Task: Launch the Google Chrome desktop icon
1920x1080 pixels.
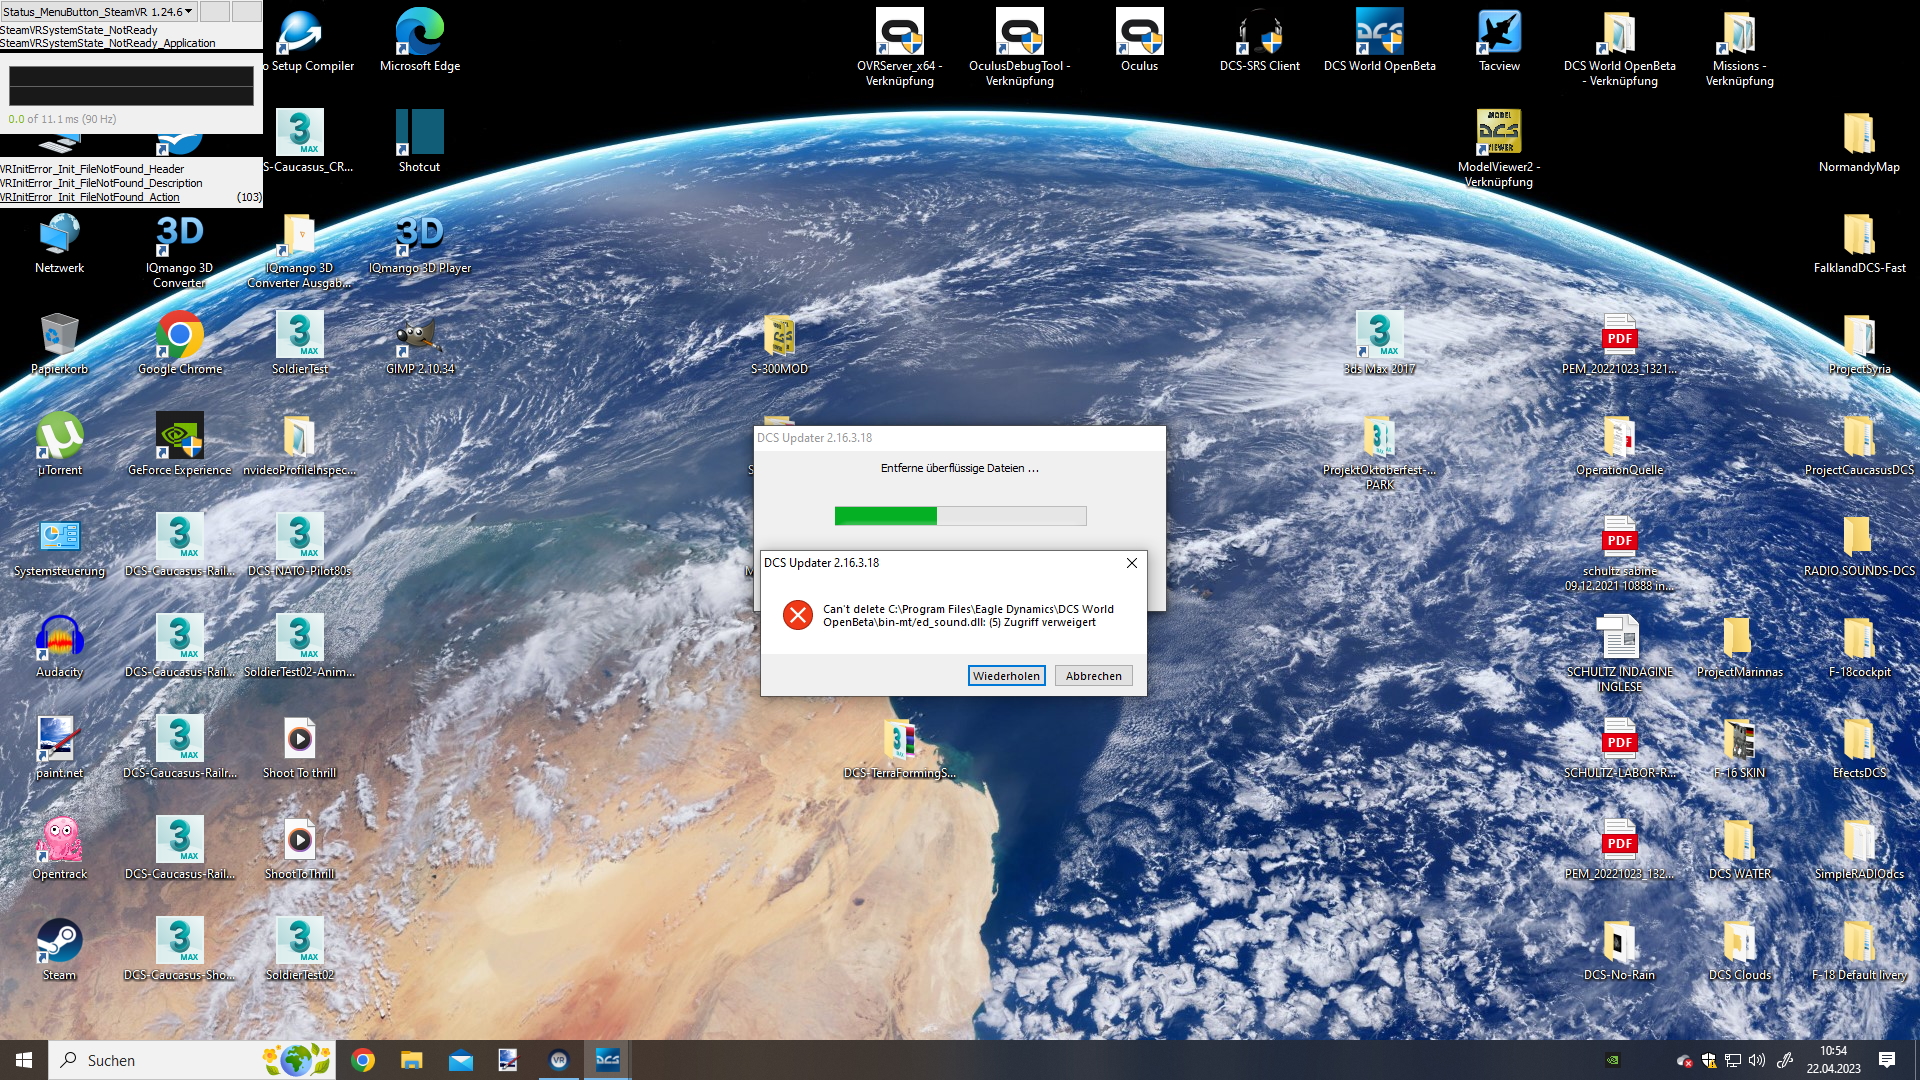Action: tap(180, 344)
